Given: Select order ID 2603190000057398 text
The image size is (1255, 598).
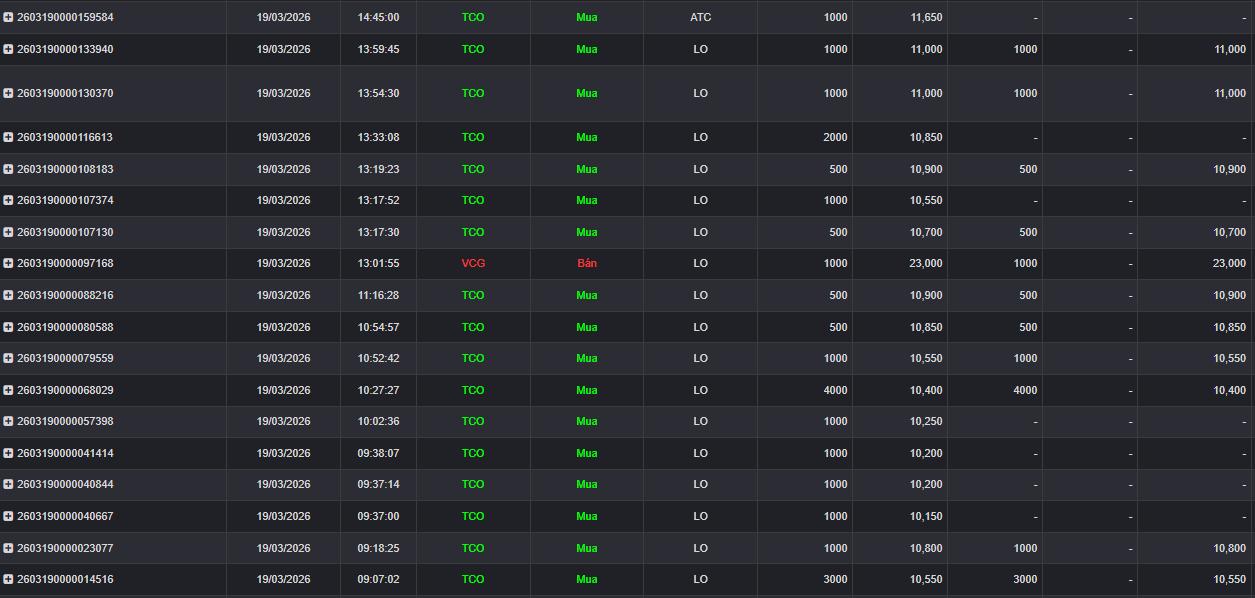Looking at the screenshot, I should (65, 421).
